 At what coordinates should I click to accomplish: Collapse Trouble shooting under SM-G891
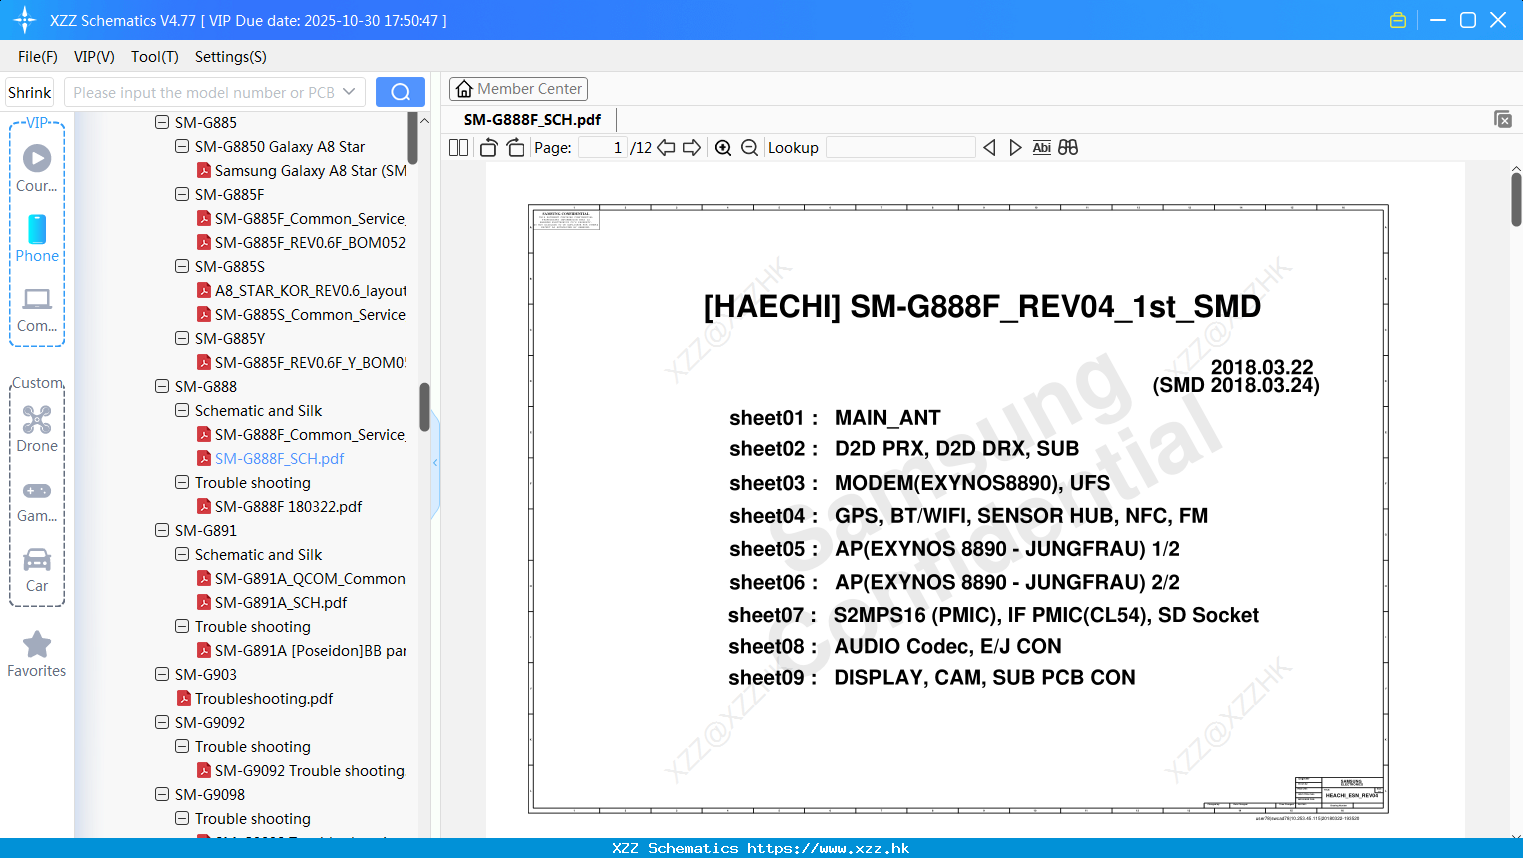click(x=182, y=626)
